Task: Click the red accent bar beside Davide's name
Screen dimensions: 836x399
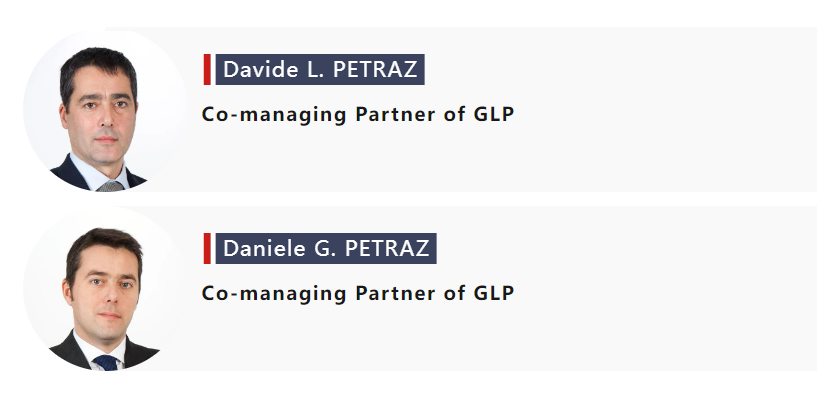Action: pyautogui.click(x=207, y=69)
